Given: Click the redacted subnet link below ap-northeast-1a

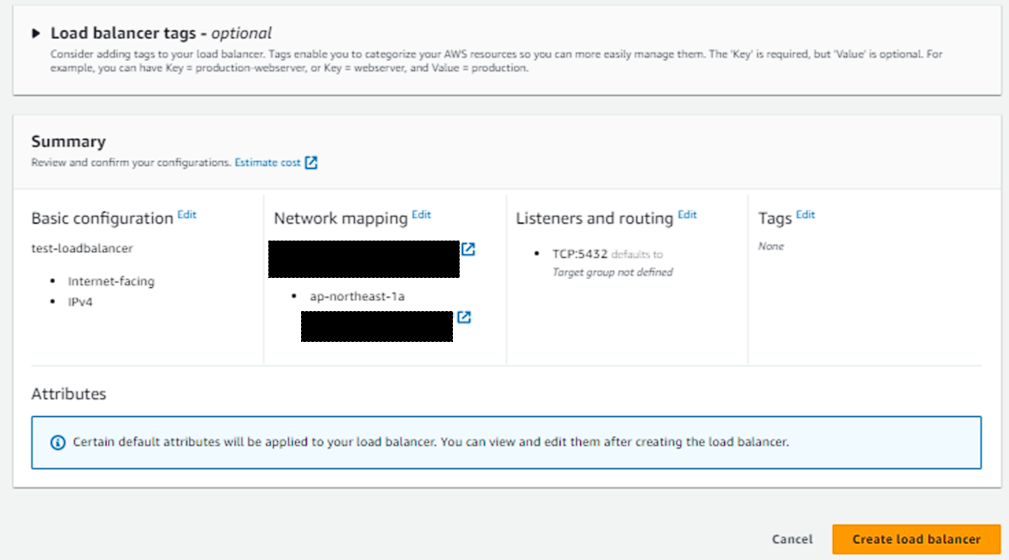Looking at the screenshot, I should tap(376, 326).
